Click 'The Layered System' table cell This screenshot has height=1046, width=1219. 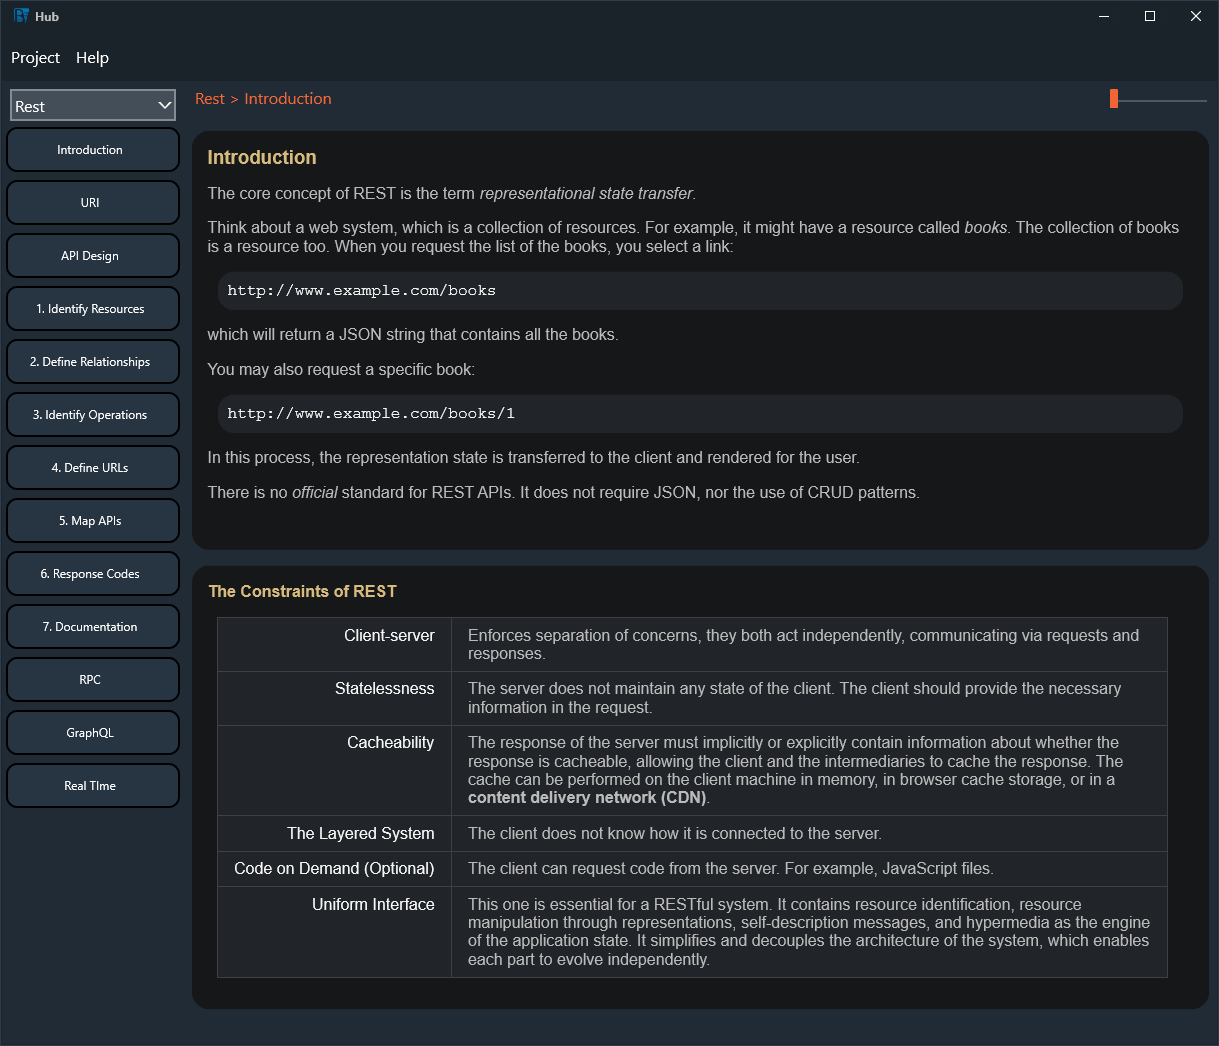pos(334,834)
